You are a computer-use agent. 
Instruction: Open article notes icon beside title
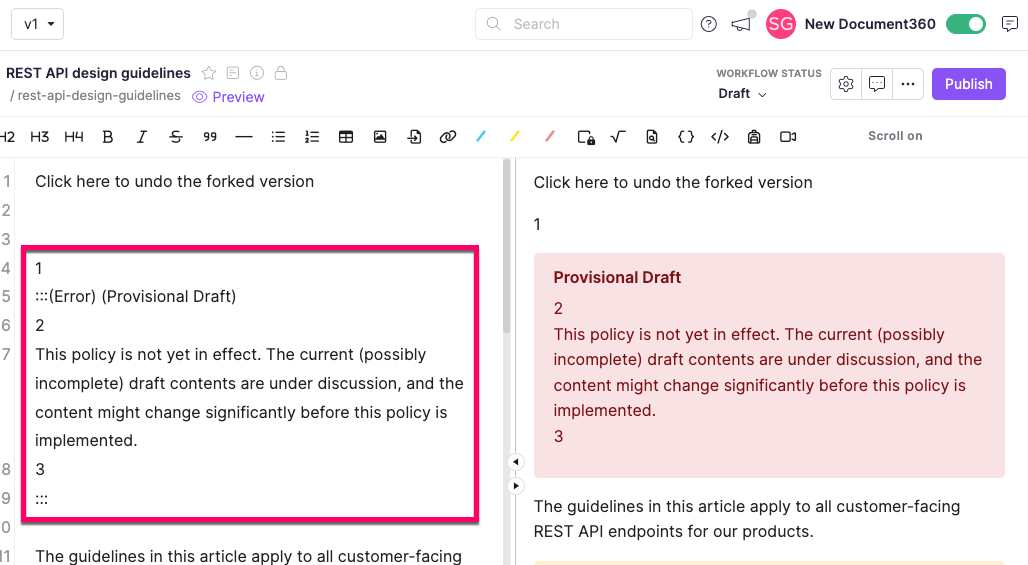(x=233, y=73)
